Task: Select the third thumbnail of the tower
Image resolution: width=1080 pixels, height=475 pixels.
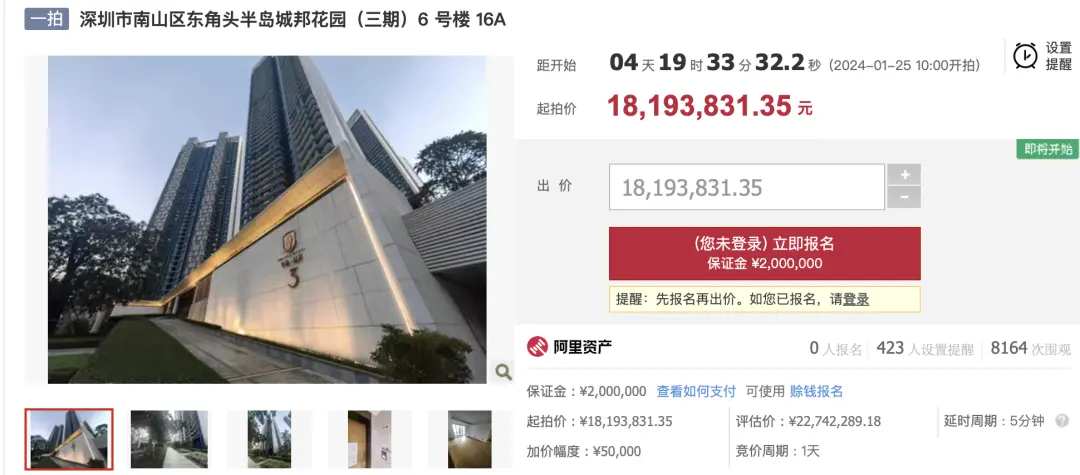Action: click(x=269, y=439)
